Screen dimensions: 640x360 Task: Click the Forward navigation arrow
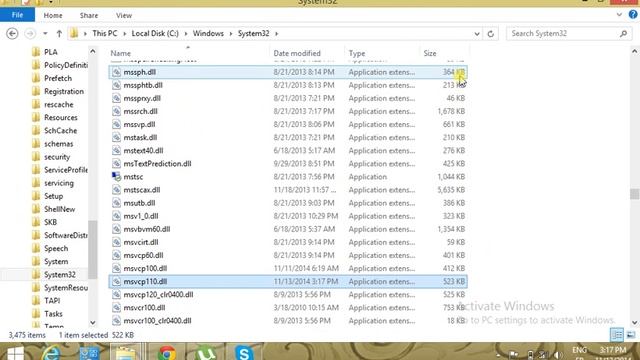(x=30, y=33)
